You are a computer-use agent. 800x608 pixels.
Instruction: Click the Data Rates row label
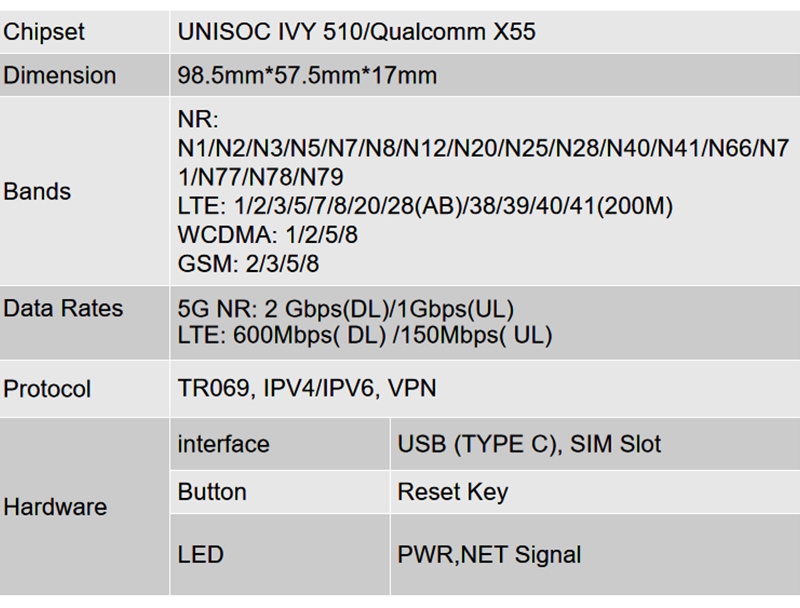[63, 308]
